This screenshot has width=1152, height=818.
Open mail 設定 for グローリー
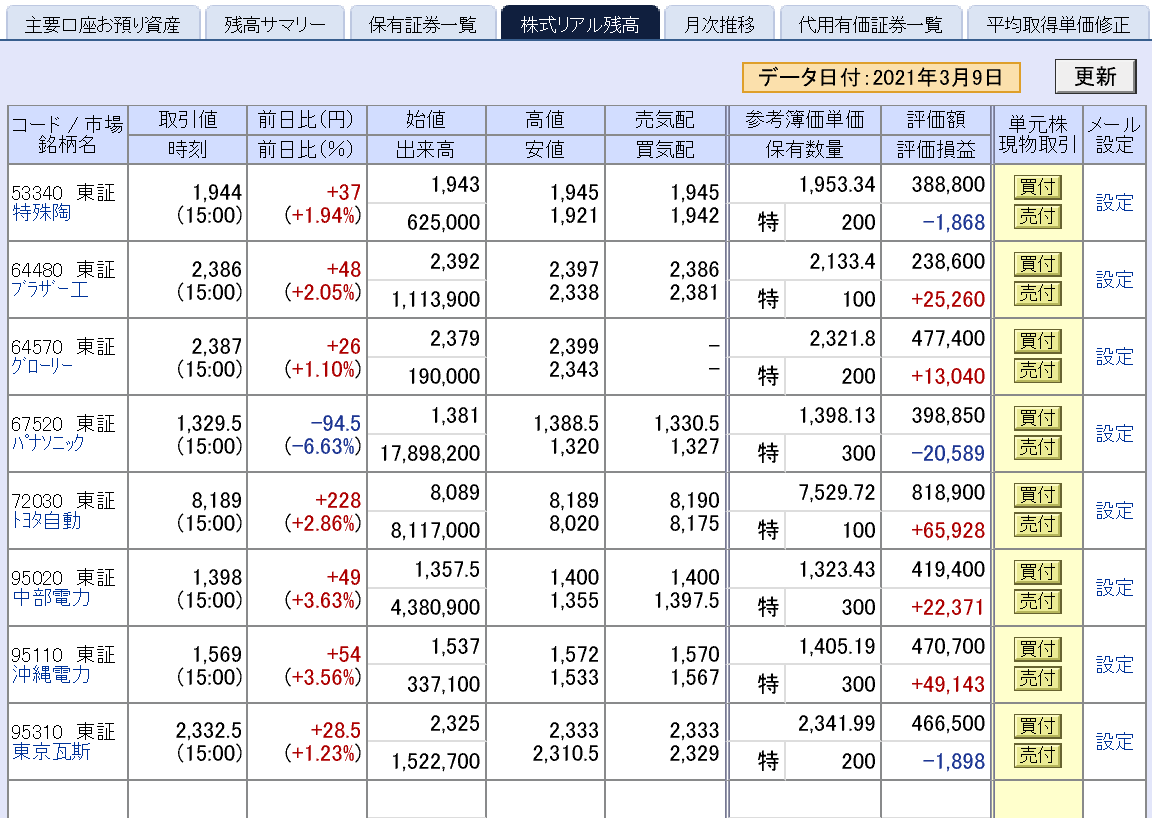1115,356
